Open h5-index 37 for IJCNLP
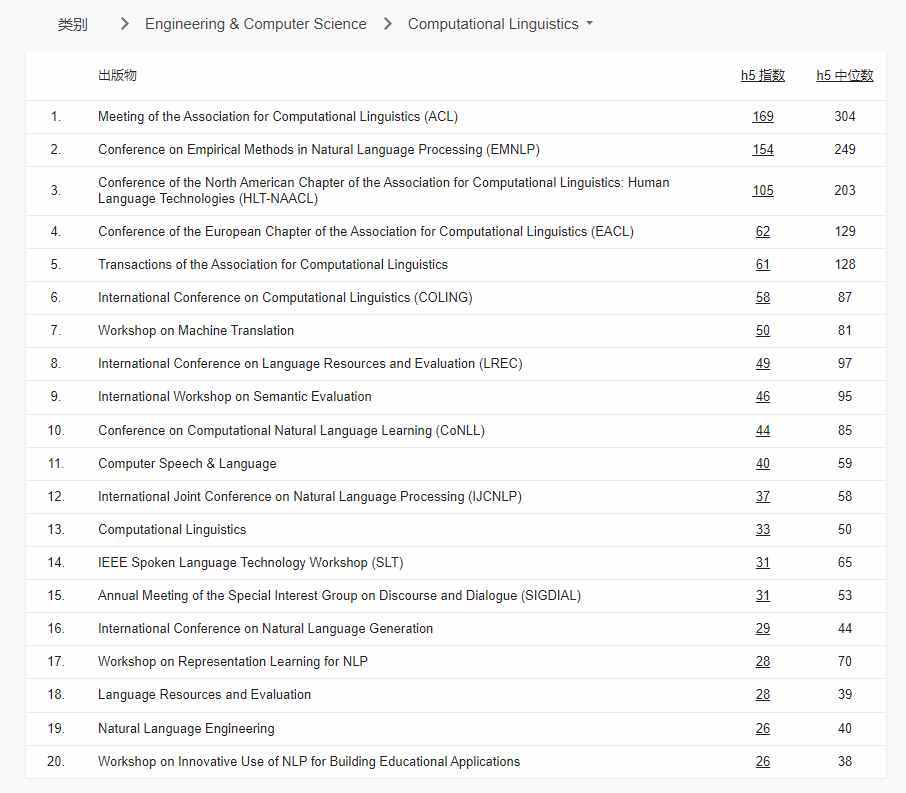 [x=763, y=496]
